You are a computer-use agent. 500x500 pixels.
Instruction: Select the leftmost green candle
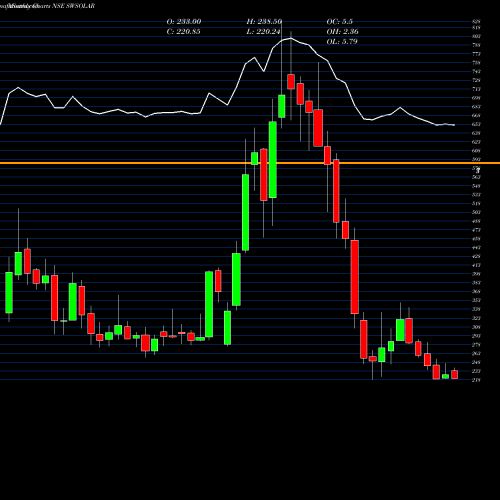9,293
